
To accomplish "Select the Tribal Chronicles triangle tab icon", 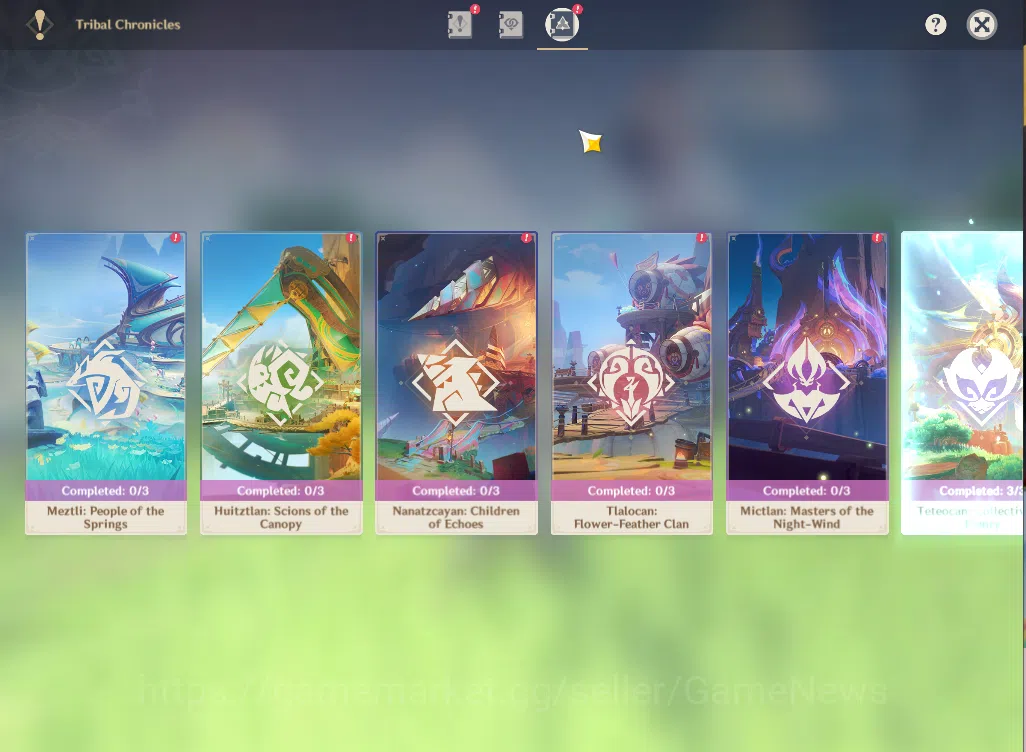I will pos(562,25).
